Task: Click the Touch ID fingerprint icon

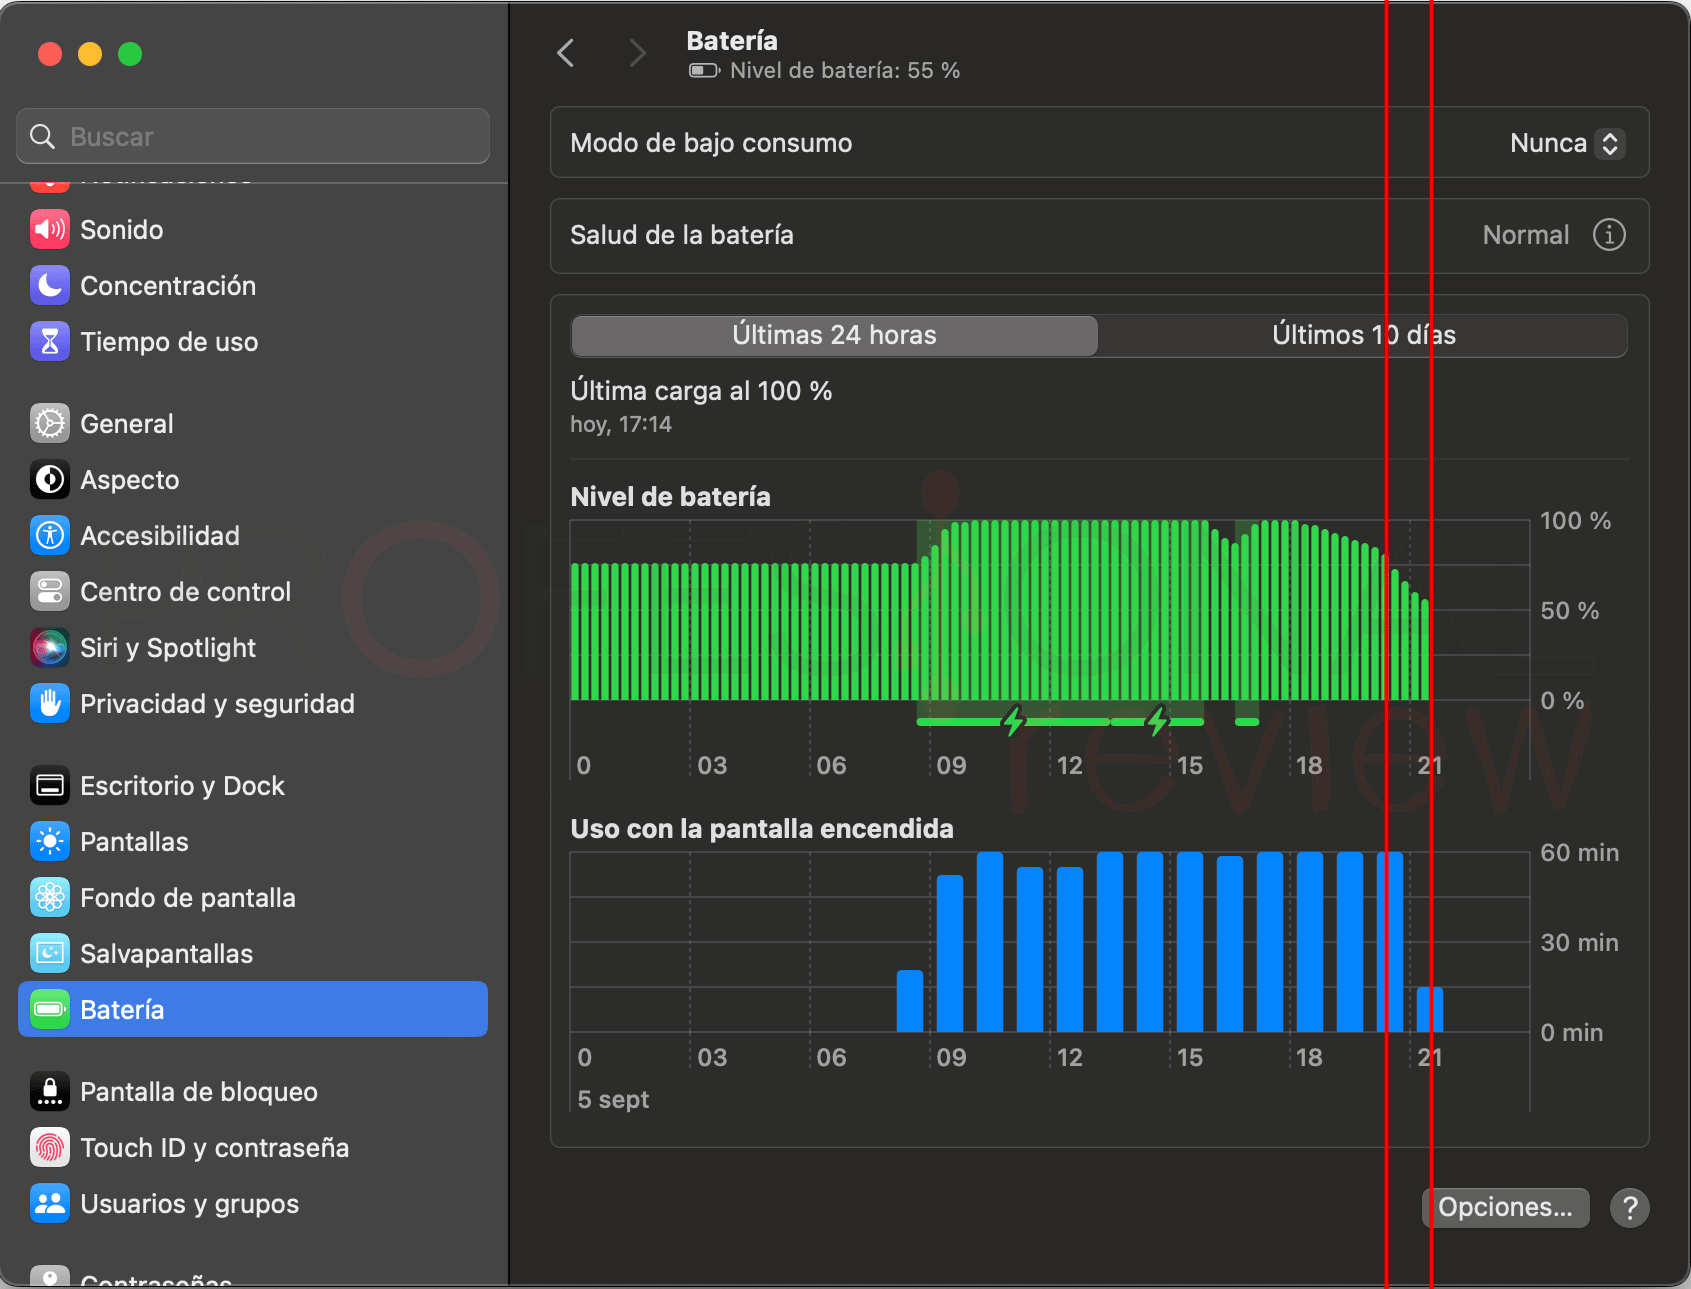Action: pos(50,1148)
